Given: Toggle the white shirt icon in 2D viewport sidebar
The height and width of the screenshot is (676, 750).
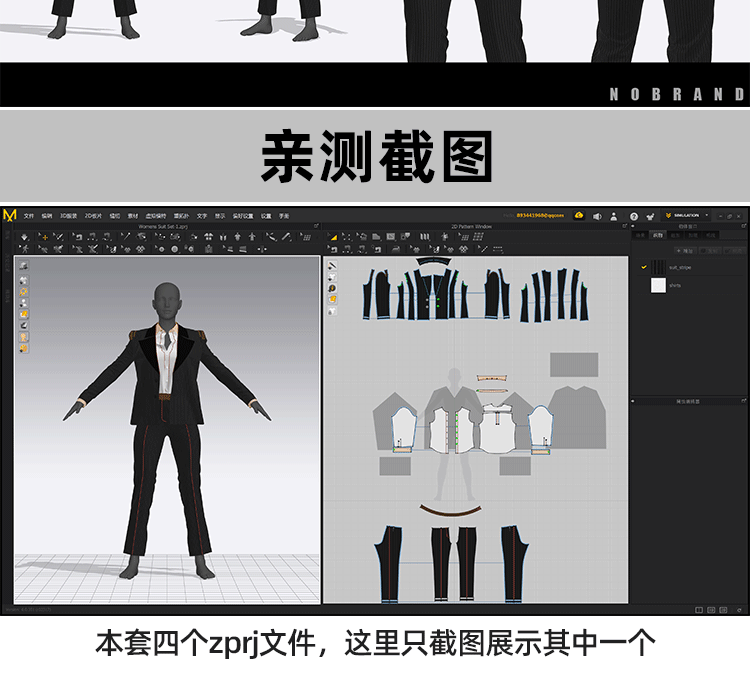Looking at the screenshot, I should pyautogui.click(x=332, y=277).
